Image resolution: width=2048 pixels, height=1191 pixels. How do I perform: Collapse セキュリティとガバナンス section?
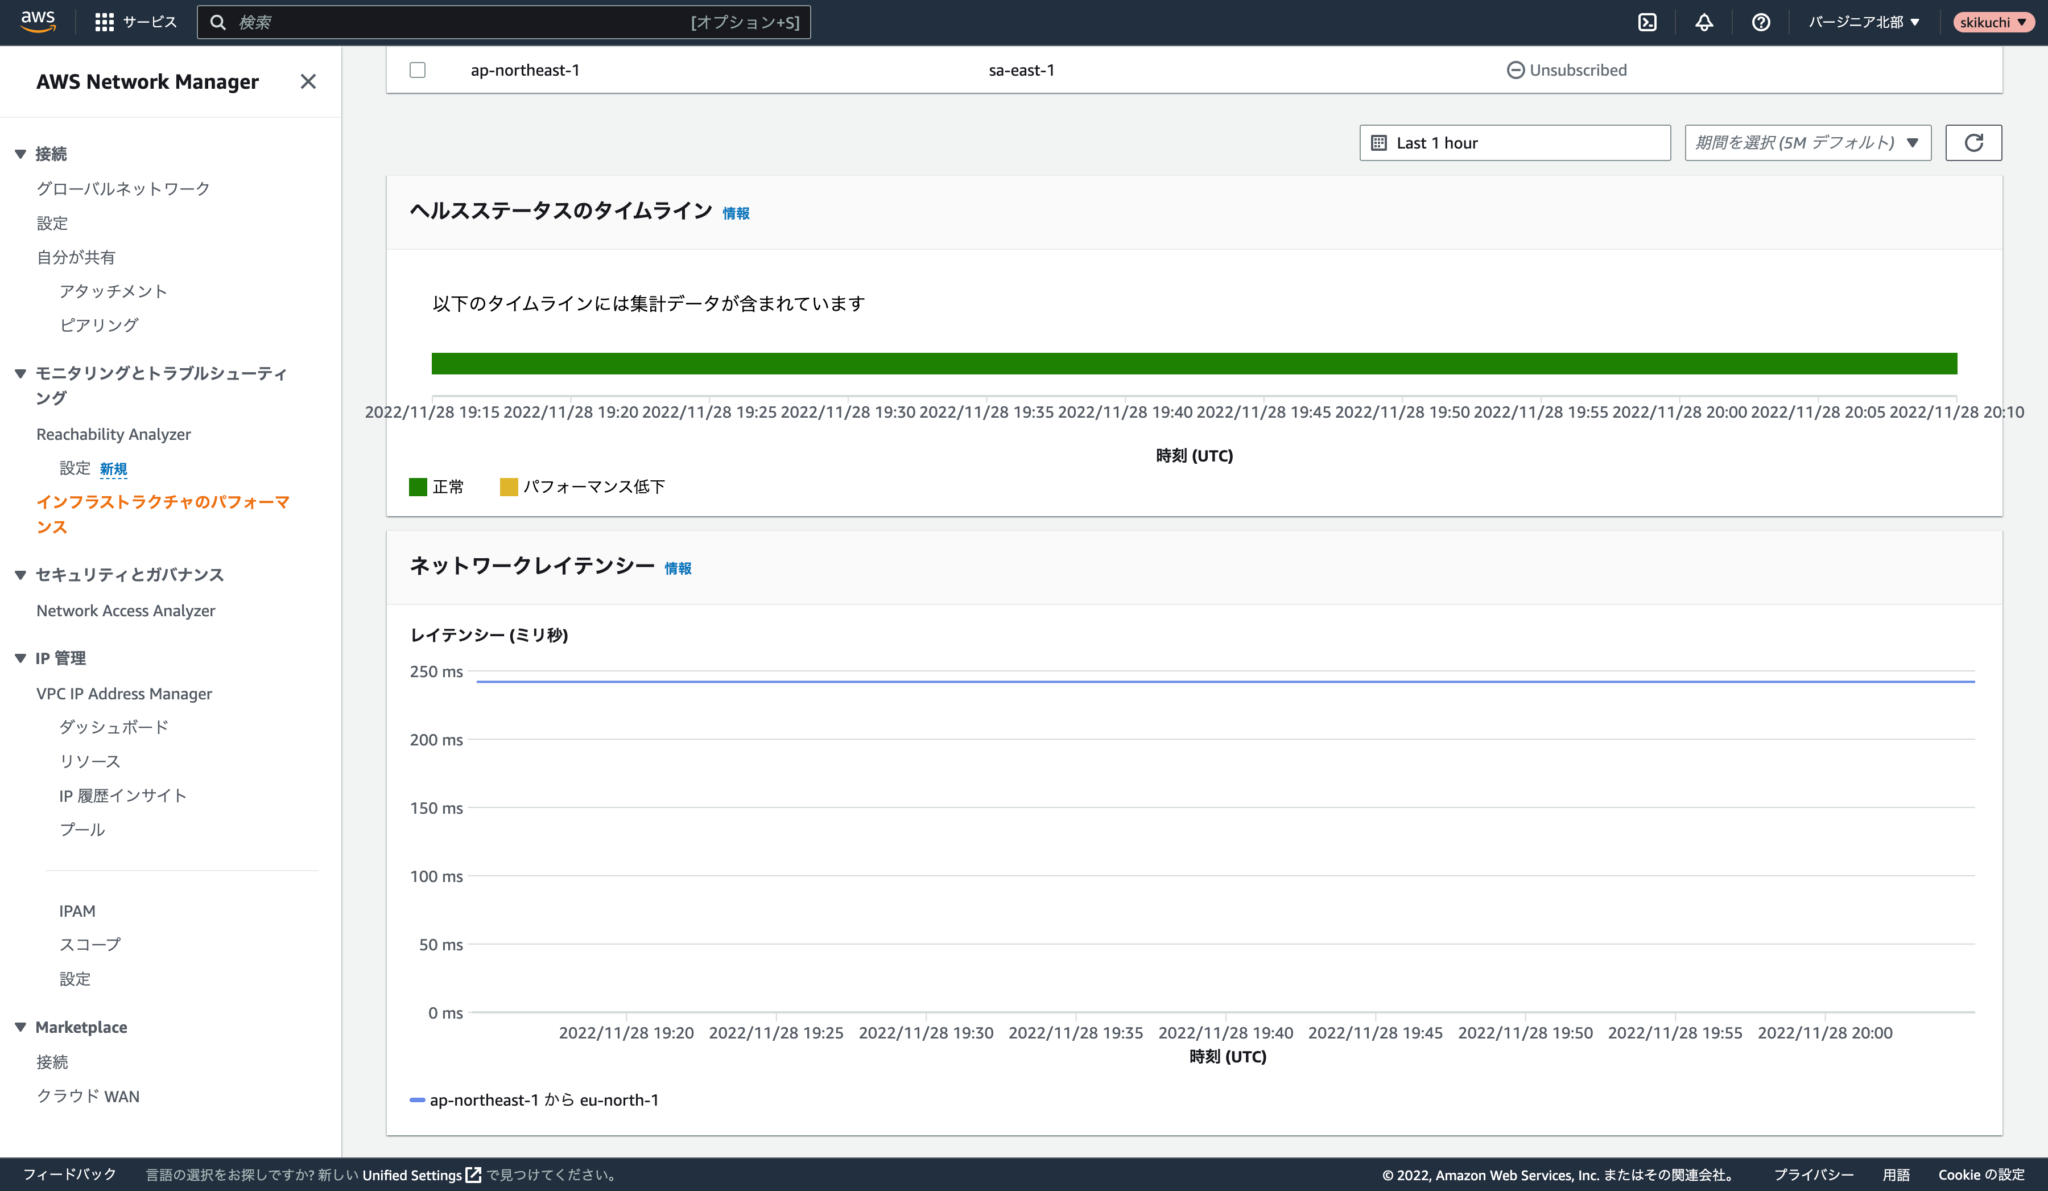click(20, 575)
